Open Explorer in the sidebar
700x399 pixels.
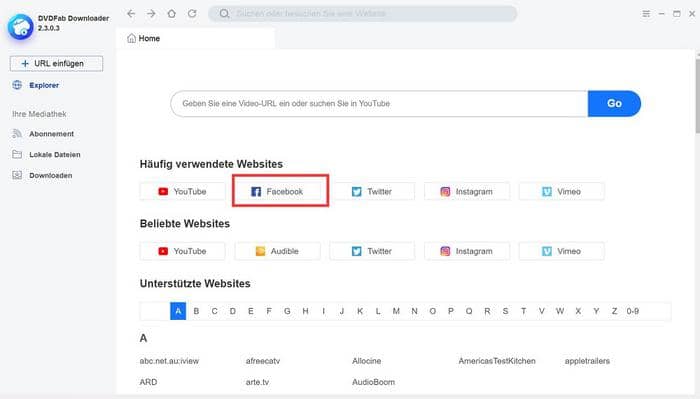click(x=44, y=85)
